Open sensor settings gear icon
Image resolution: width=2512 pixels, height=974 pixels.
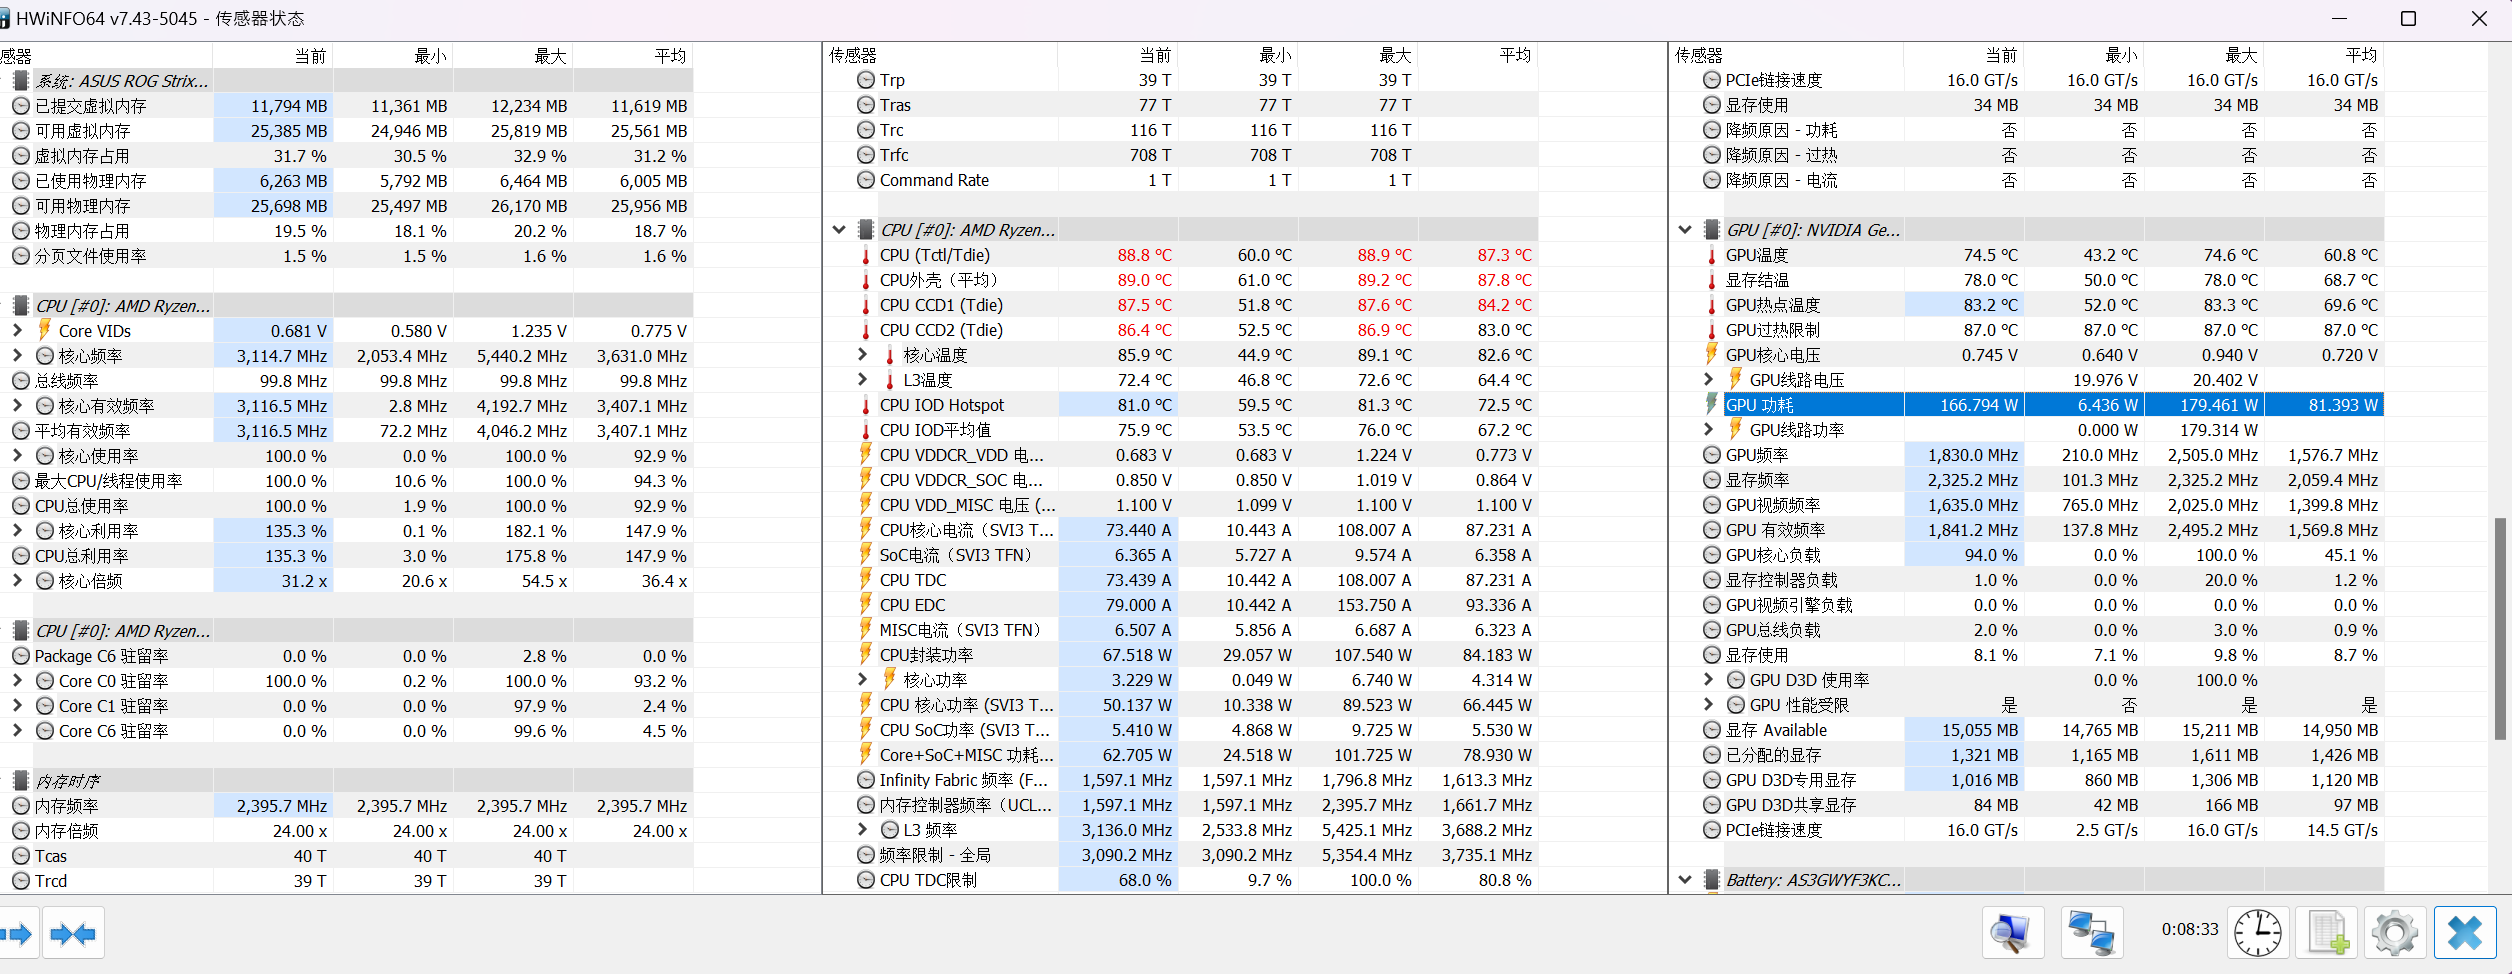[2395, 934]
